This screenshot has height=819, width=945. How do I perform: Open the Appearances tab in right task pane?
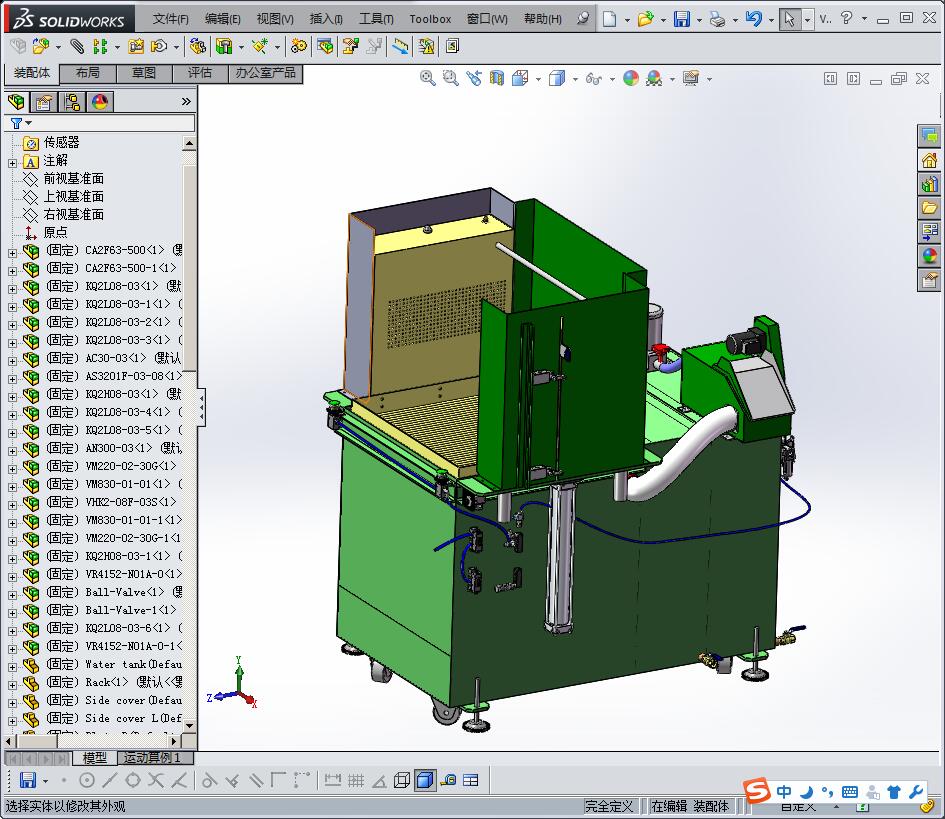[930, 256]
